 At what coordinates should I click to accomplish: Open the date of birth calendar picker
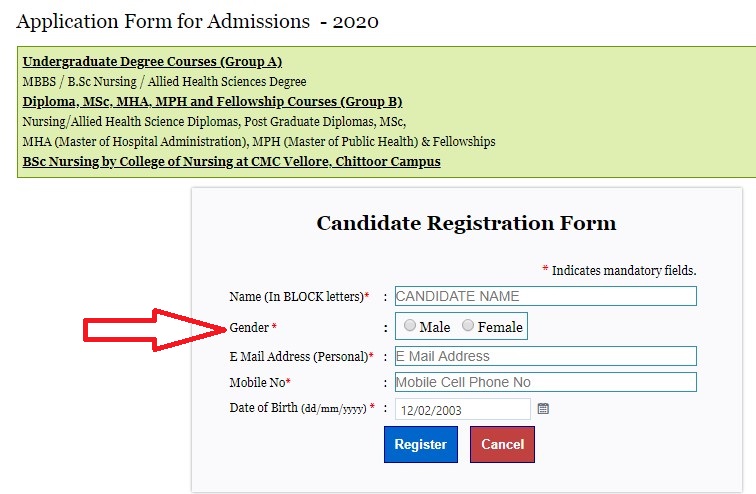point(543,409)
